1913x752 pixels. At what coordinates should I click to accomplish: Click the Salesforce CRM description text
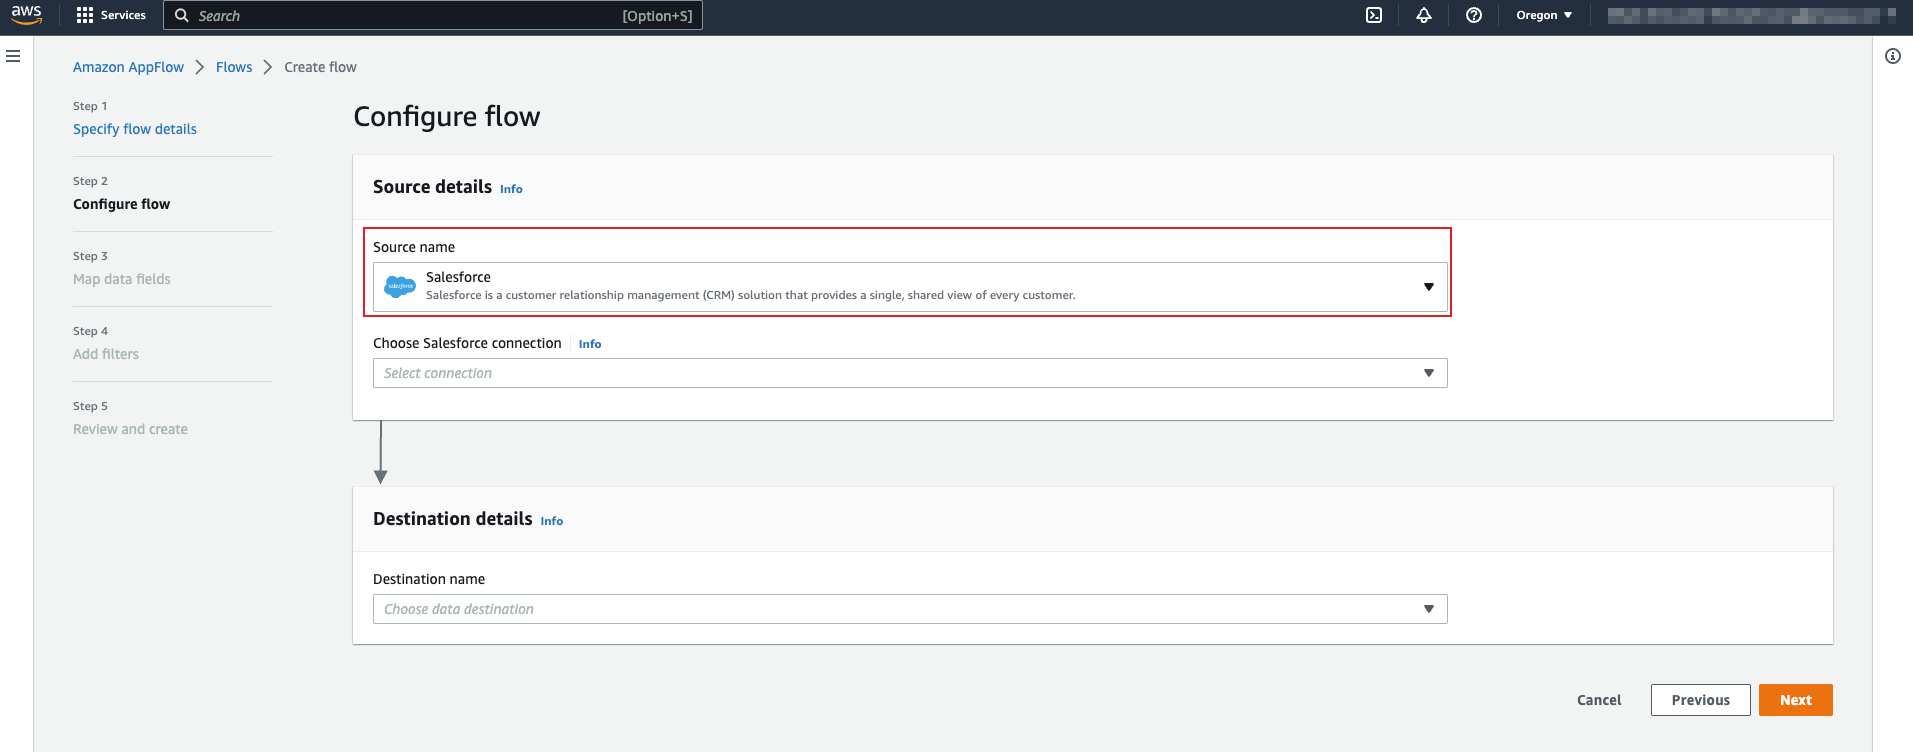(751, 295)
